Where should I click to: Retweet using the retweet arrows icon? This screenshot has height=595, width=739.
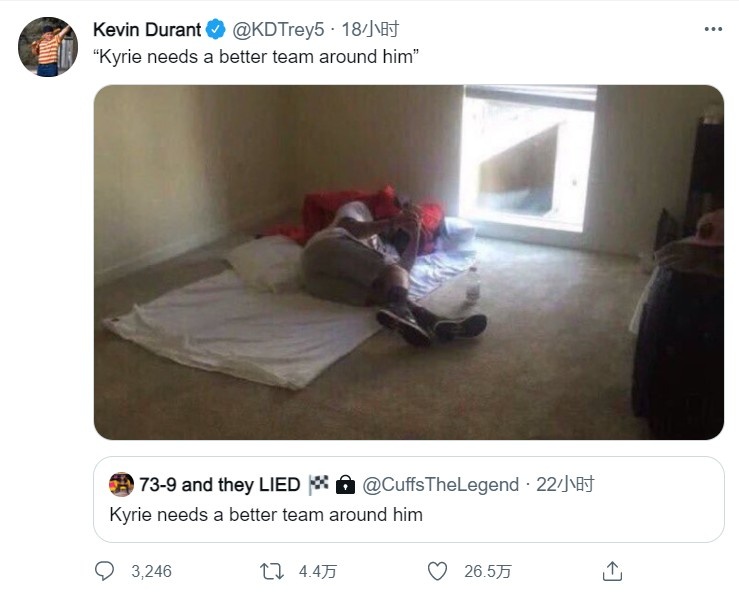click(272, 571)
